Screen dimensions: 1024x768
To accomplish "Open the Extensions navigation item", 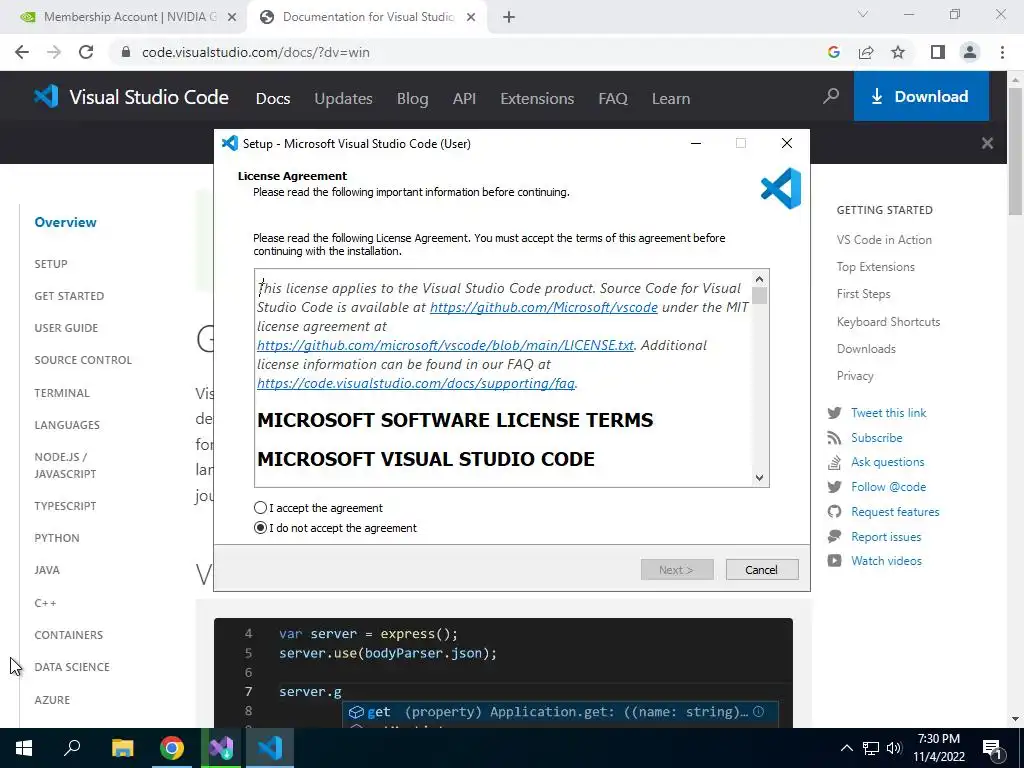I will [x=537, y=99].
